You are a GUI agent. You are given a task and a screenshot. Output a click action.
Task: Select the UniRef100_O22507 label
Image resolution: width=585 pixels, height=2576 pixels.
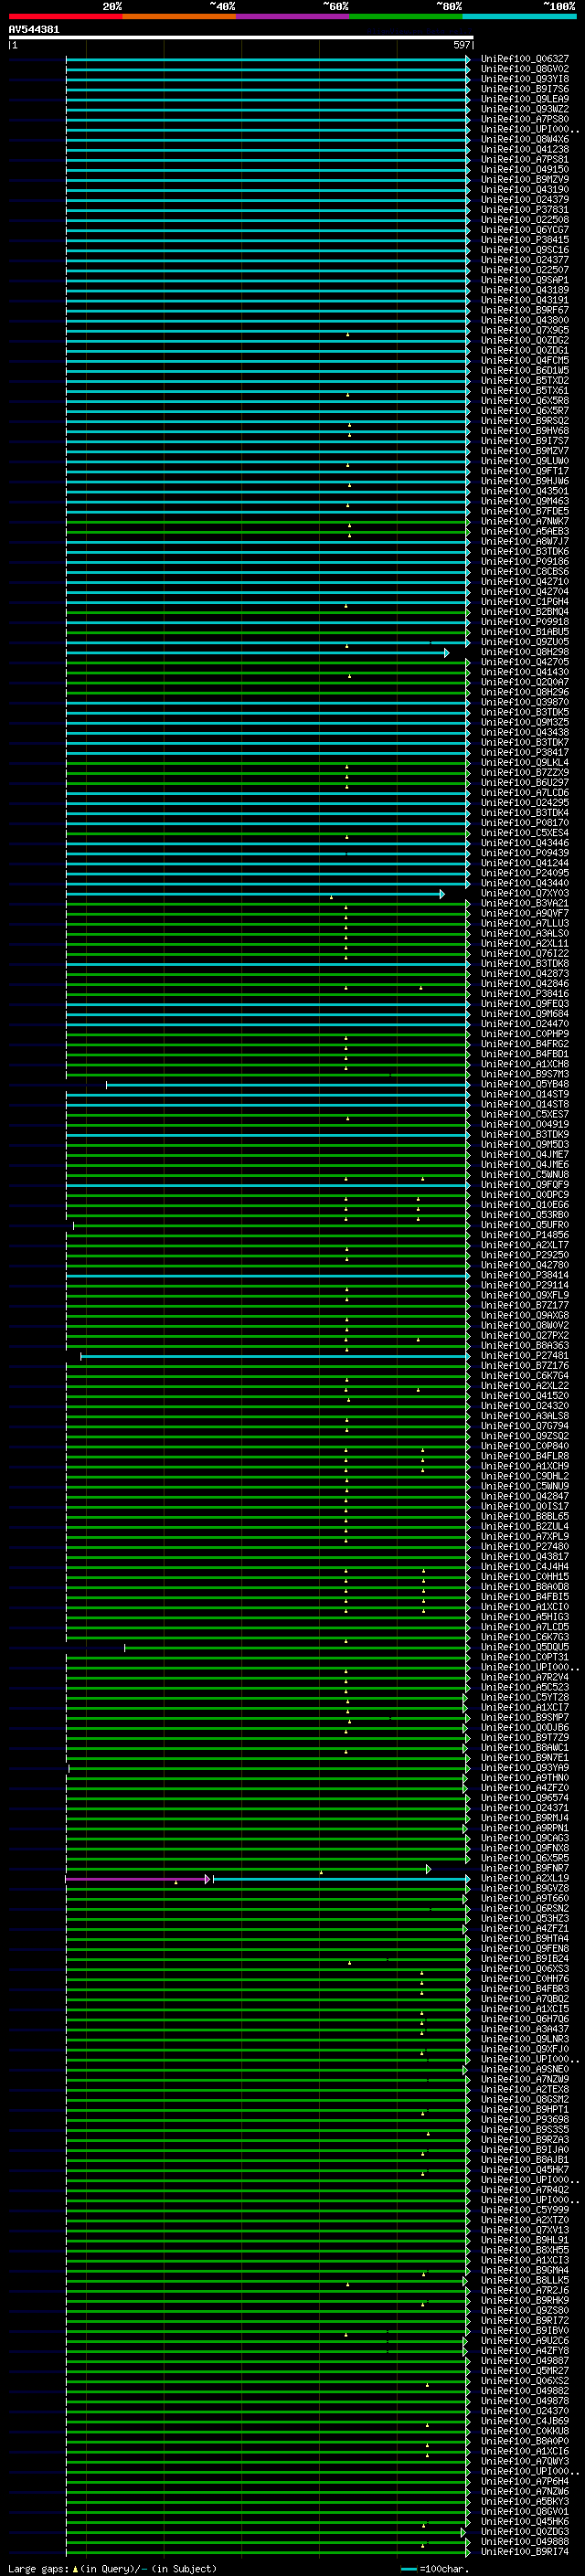coord(525,270)
